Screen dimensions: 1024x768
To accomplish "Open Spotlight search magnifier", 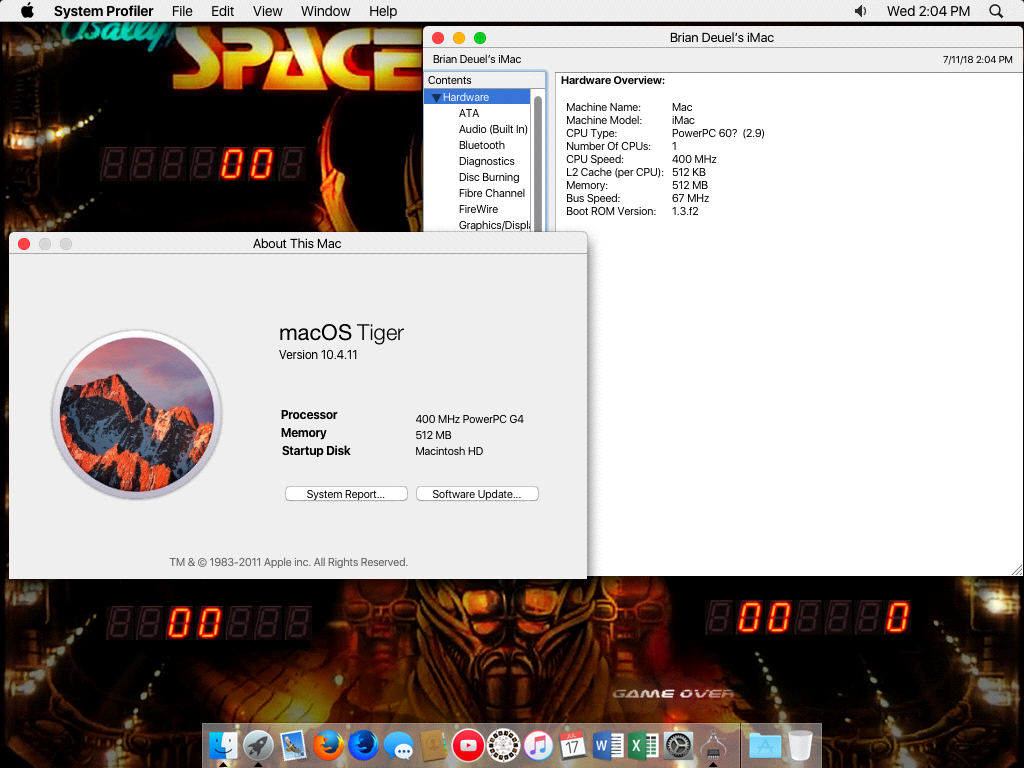I will click(996, 11).
